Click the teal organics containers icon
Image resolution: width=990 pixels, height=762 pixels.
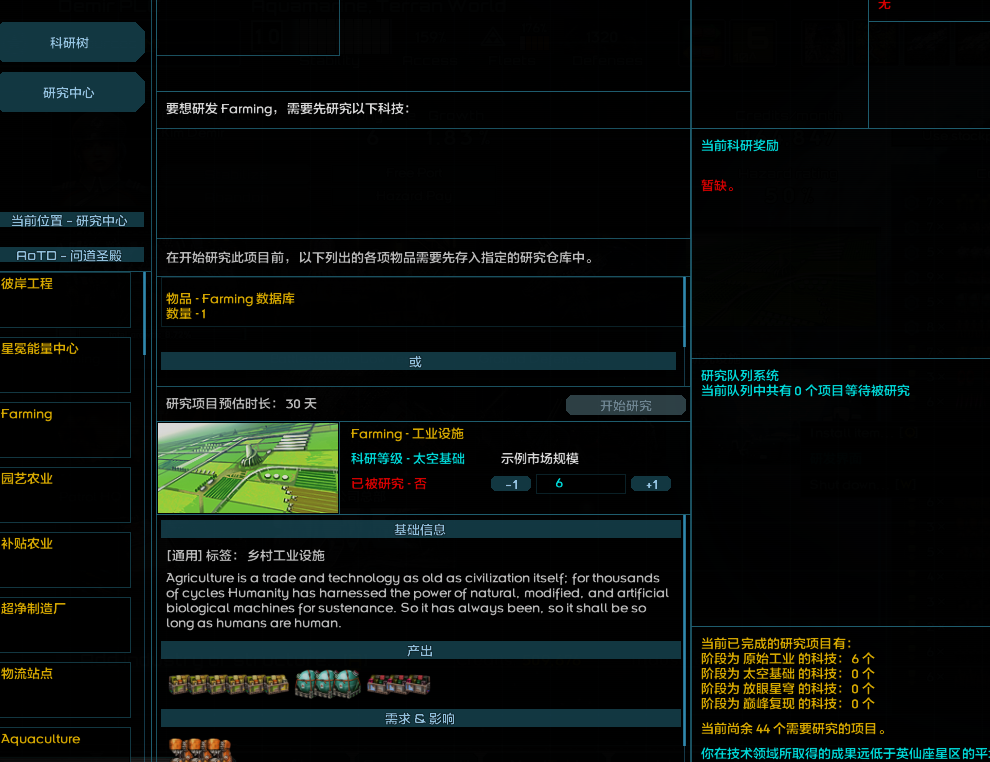pyautogui.click(x=327, y=684)
